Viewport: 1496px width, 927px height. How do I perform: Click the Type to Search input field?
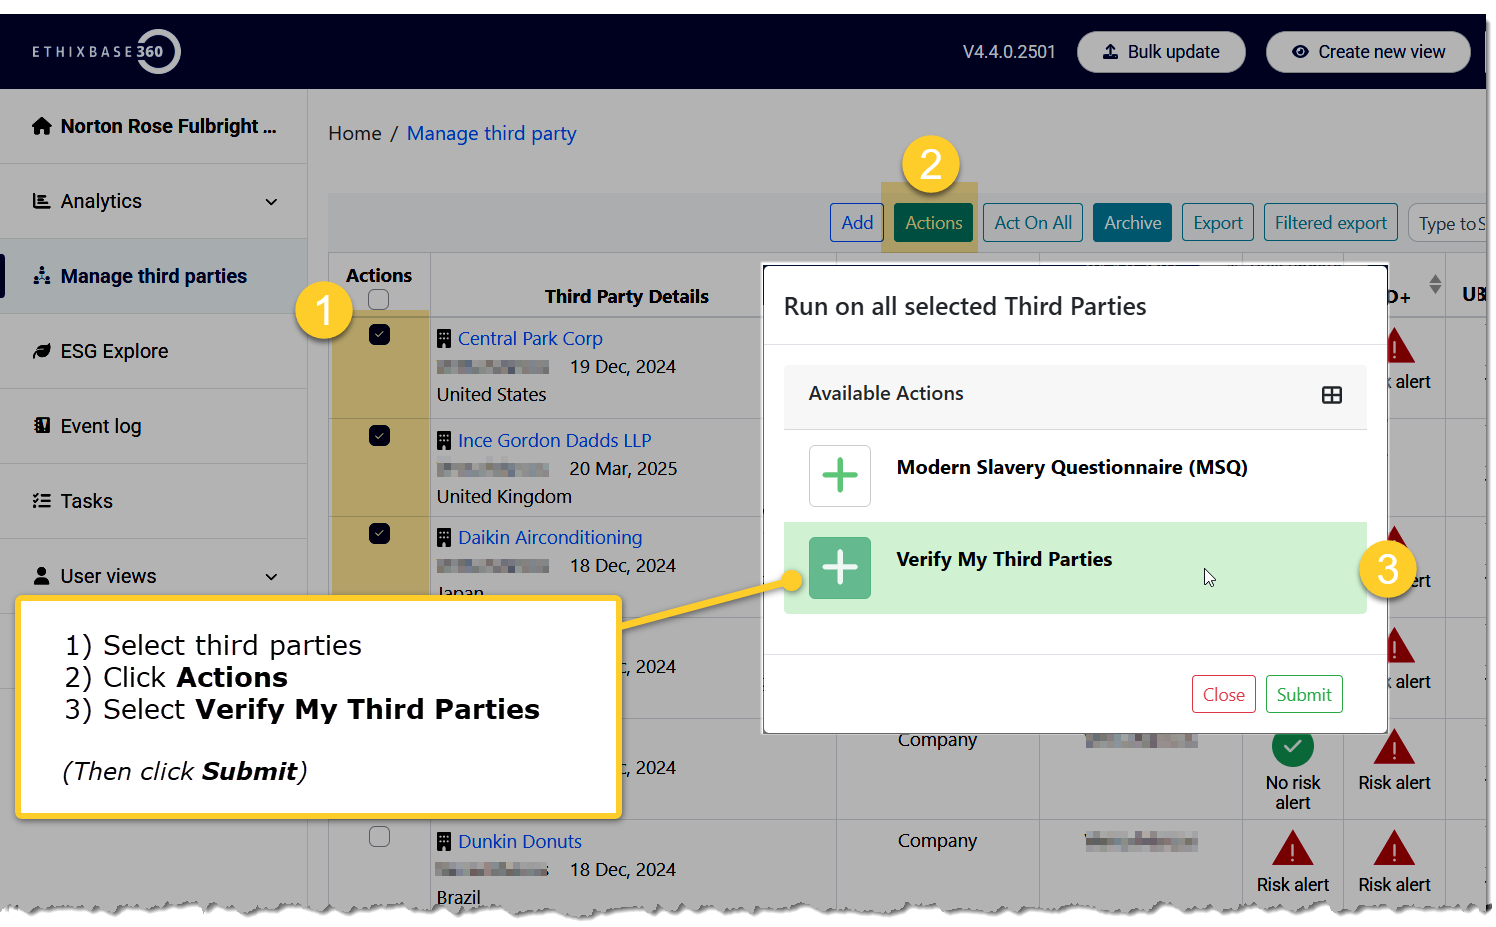click(1447, 224)
